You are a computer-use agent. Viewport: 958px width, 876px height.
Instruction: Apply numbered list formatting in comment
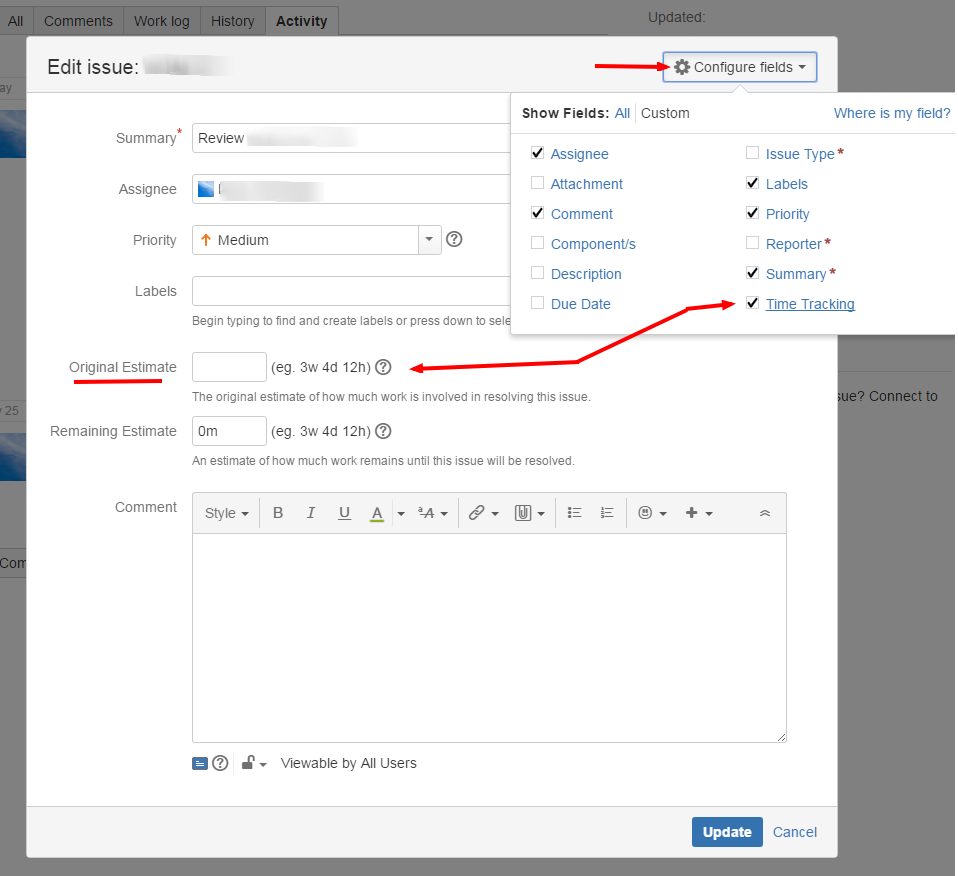tap(607, 512)
